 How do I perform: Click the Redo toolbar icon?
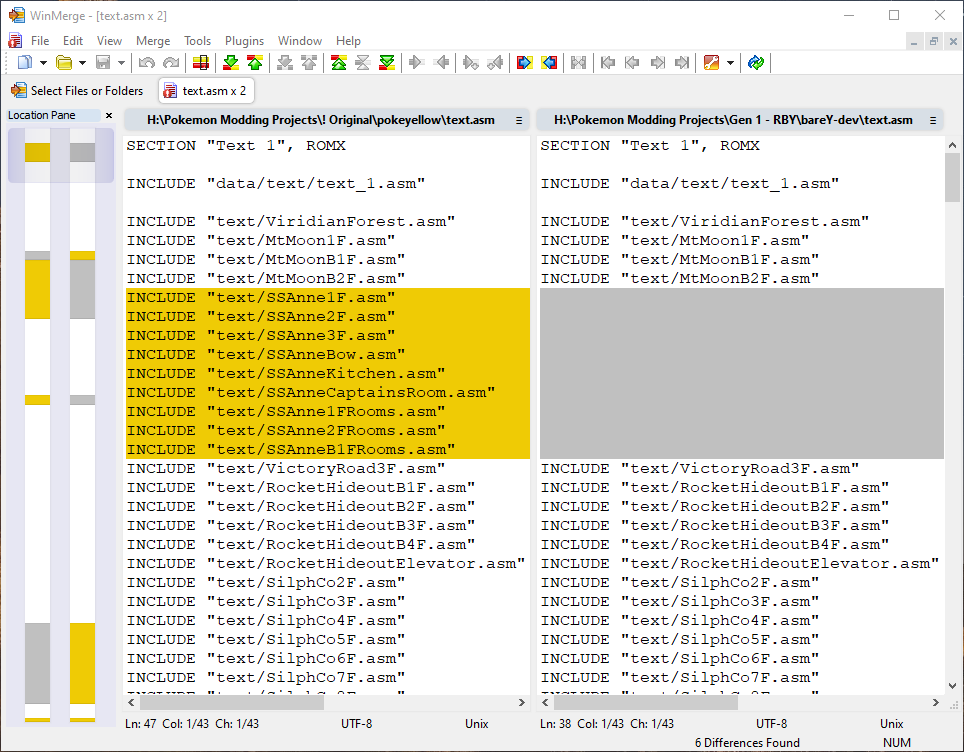171,62
